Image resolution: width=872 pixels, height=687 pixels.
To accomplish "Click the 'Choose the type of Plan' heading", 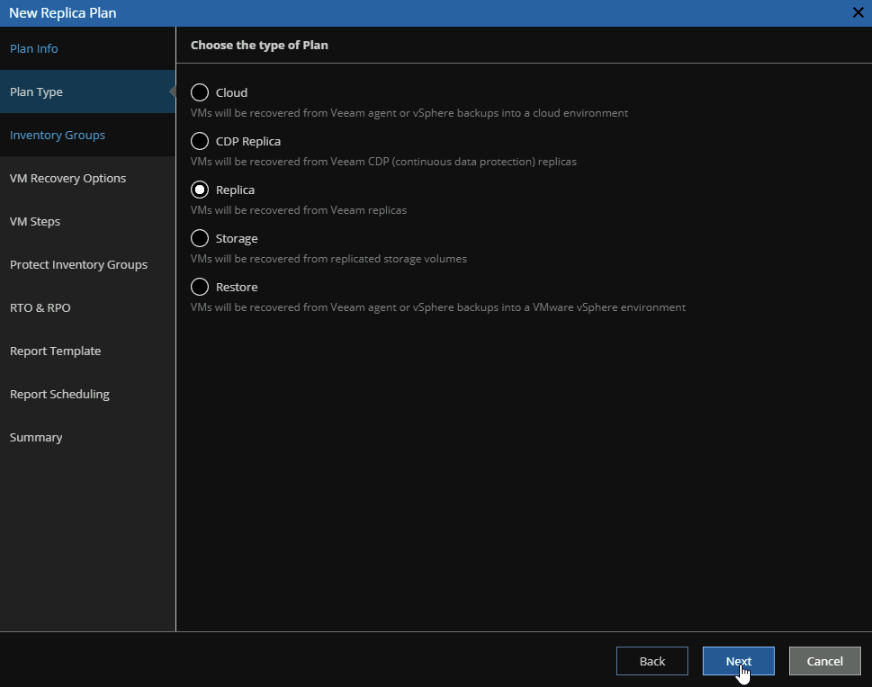I will tap(259, 45).
